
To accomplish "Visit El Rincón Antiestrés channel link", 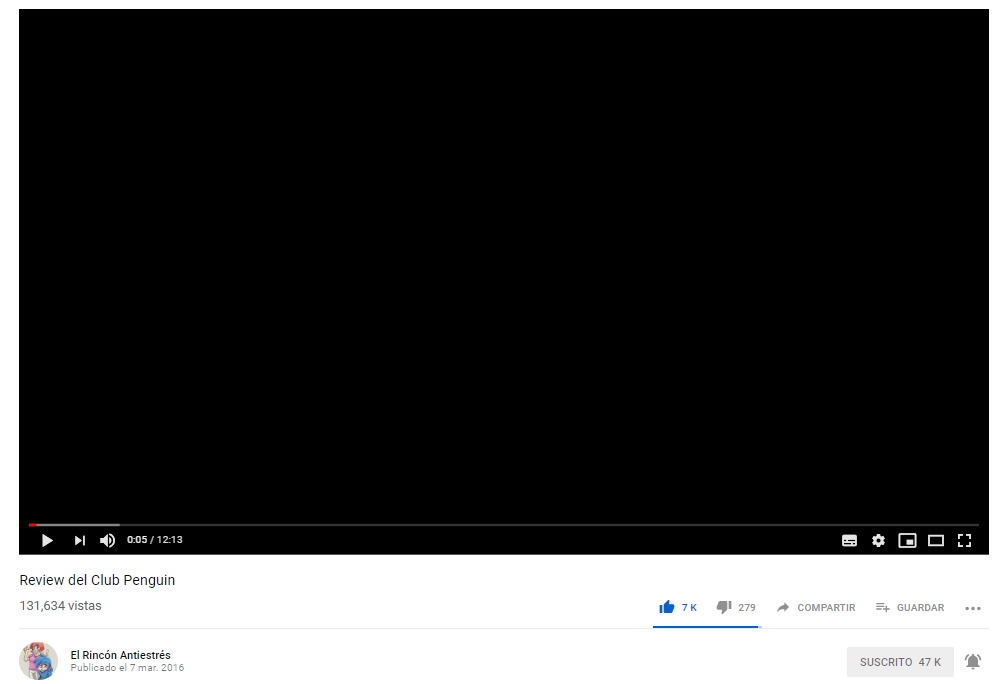I will [121, 655].
